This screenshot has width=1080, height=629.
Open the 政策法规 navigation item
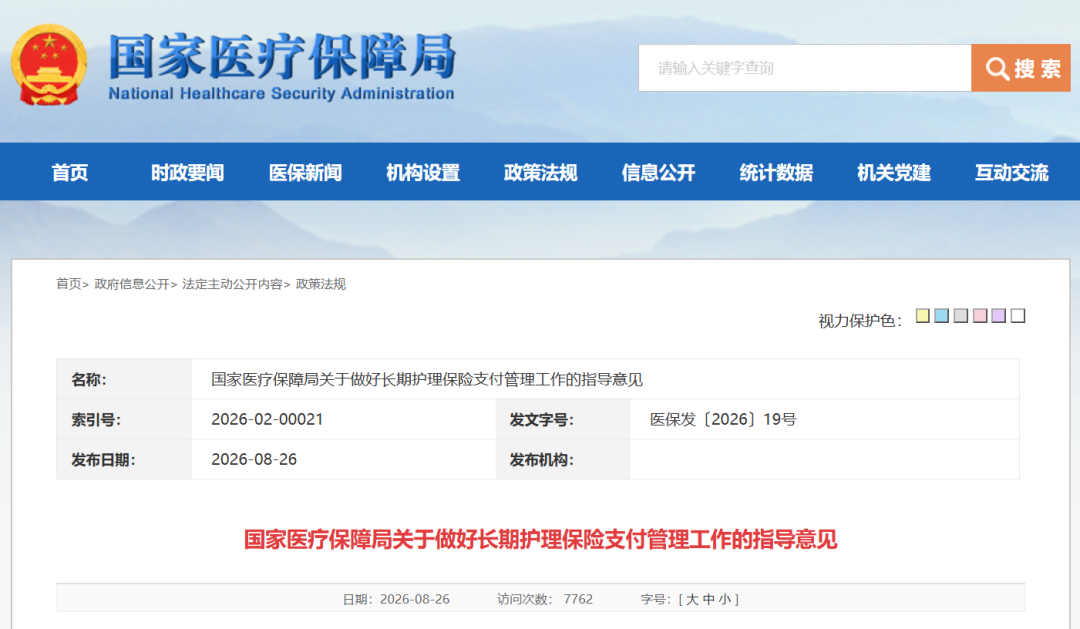coord(541,172)
